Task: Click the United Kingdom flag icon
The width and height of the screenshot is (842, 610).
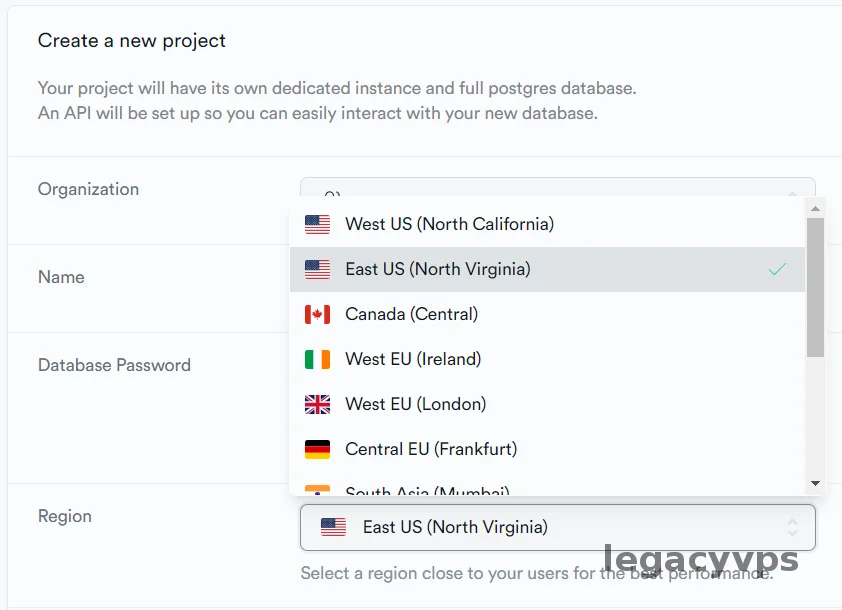Action: pyautogui.click(x=317, y=404)
